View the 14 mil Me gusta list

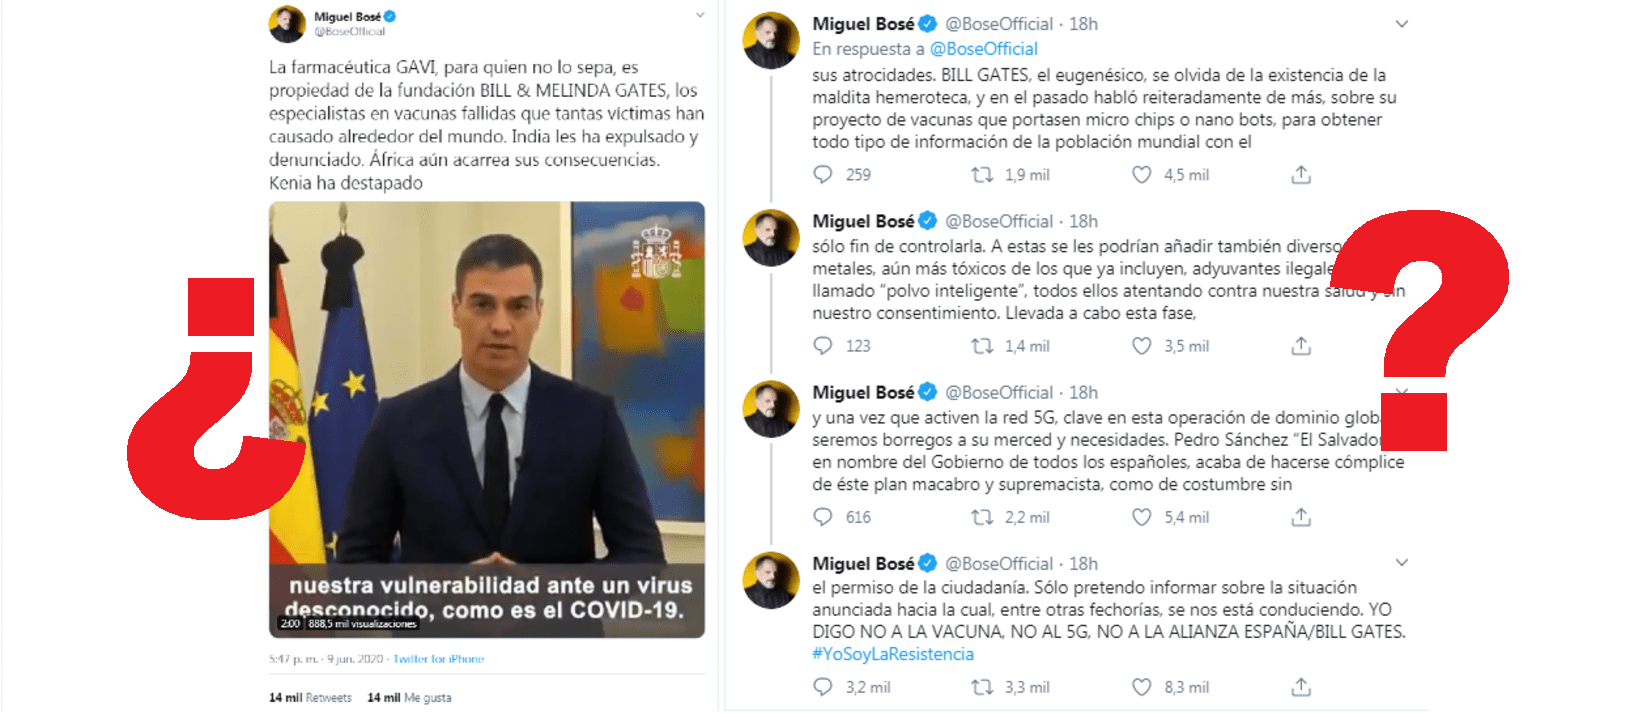[409, 698]
